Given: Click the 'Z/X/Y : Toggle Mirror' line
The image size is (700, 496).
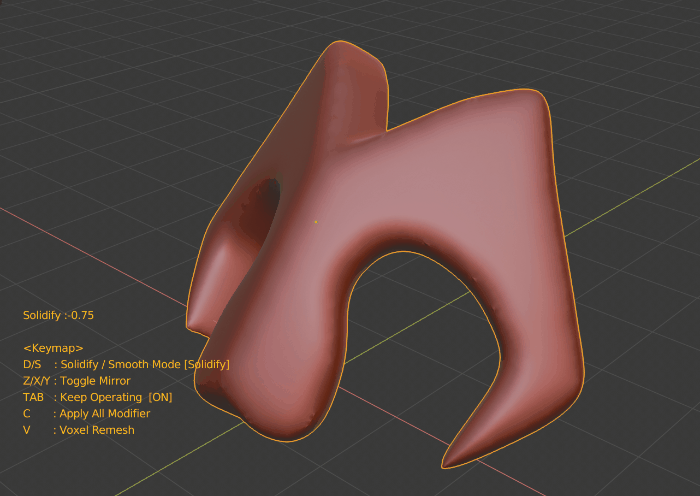Looking at the screenshot, I should click(x=77, y=381).
